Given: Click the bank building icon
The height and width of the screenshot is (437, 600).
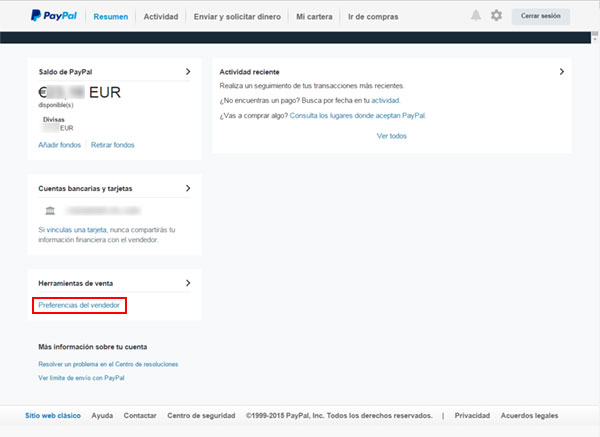Looking at the screenshot, I should click(50, 210).
